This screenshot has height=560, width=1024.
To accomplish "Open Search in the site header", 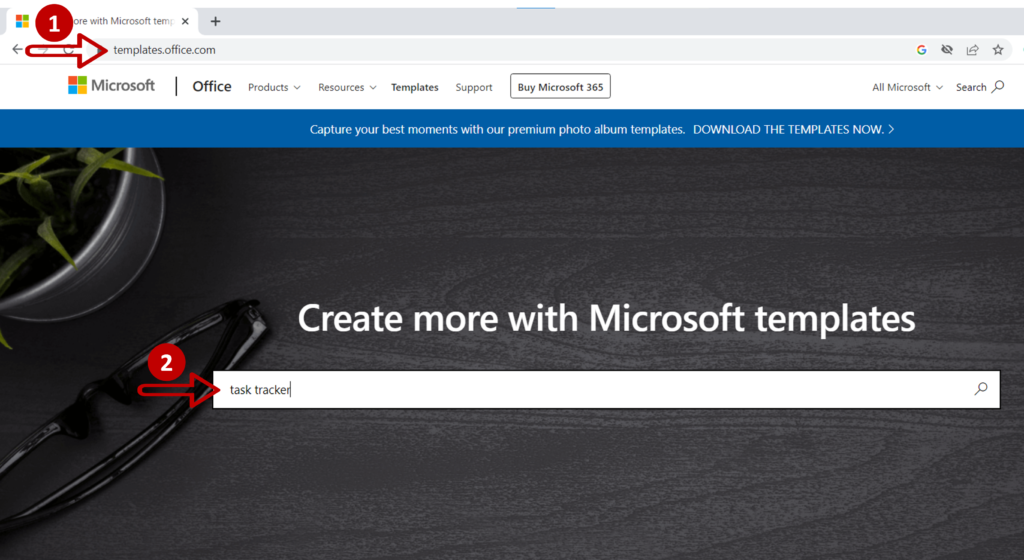I will (979, 87).
